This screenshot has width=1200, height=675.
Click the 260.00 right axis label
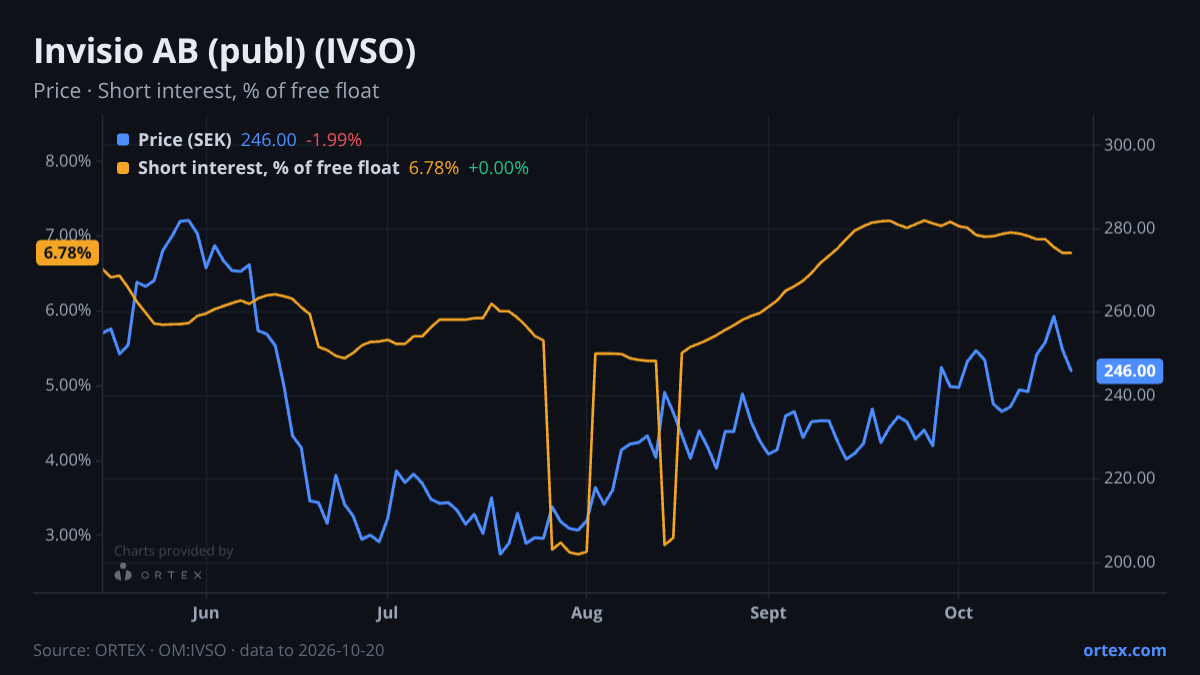pos(1132,311)
